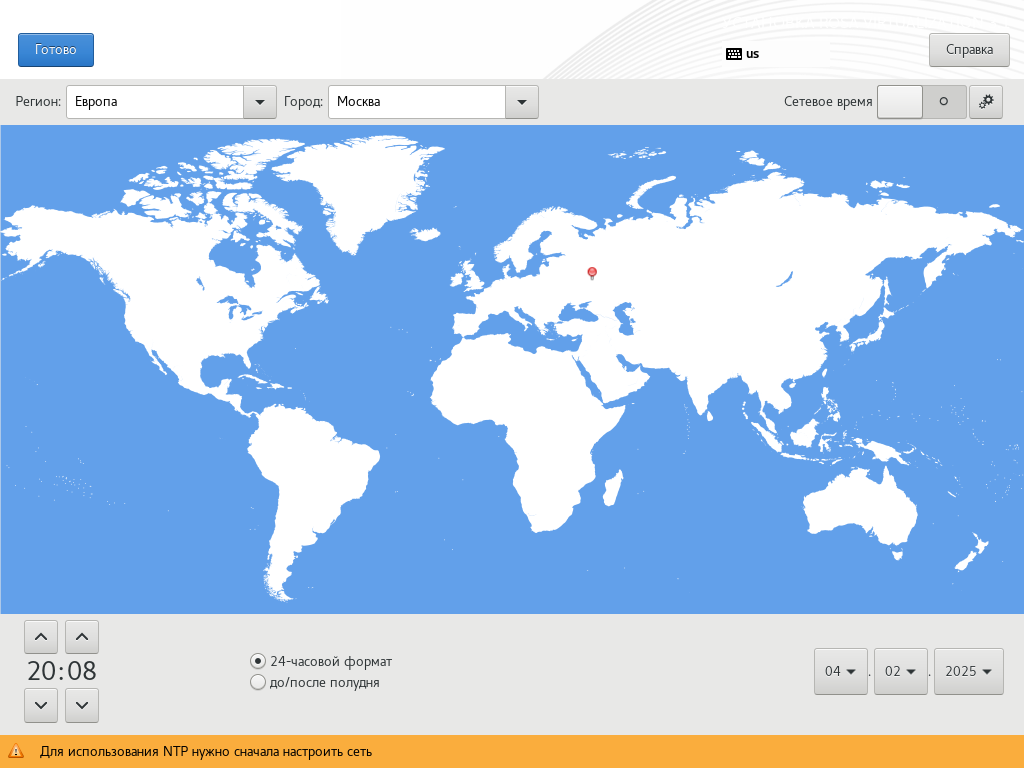Expand the Регион dropdown arrow
This screenshot has height=768, width=1024.
coord(260,102)
